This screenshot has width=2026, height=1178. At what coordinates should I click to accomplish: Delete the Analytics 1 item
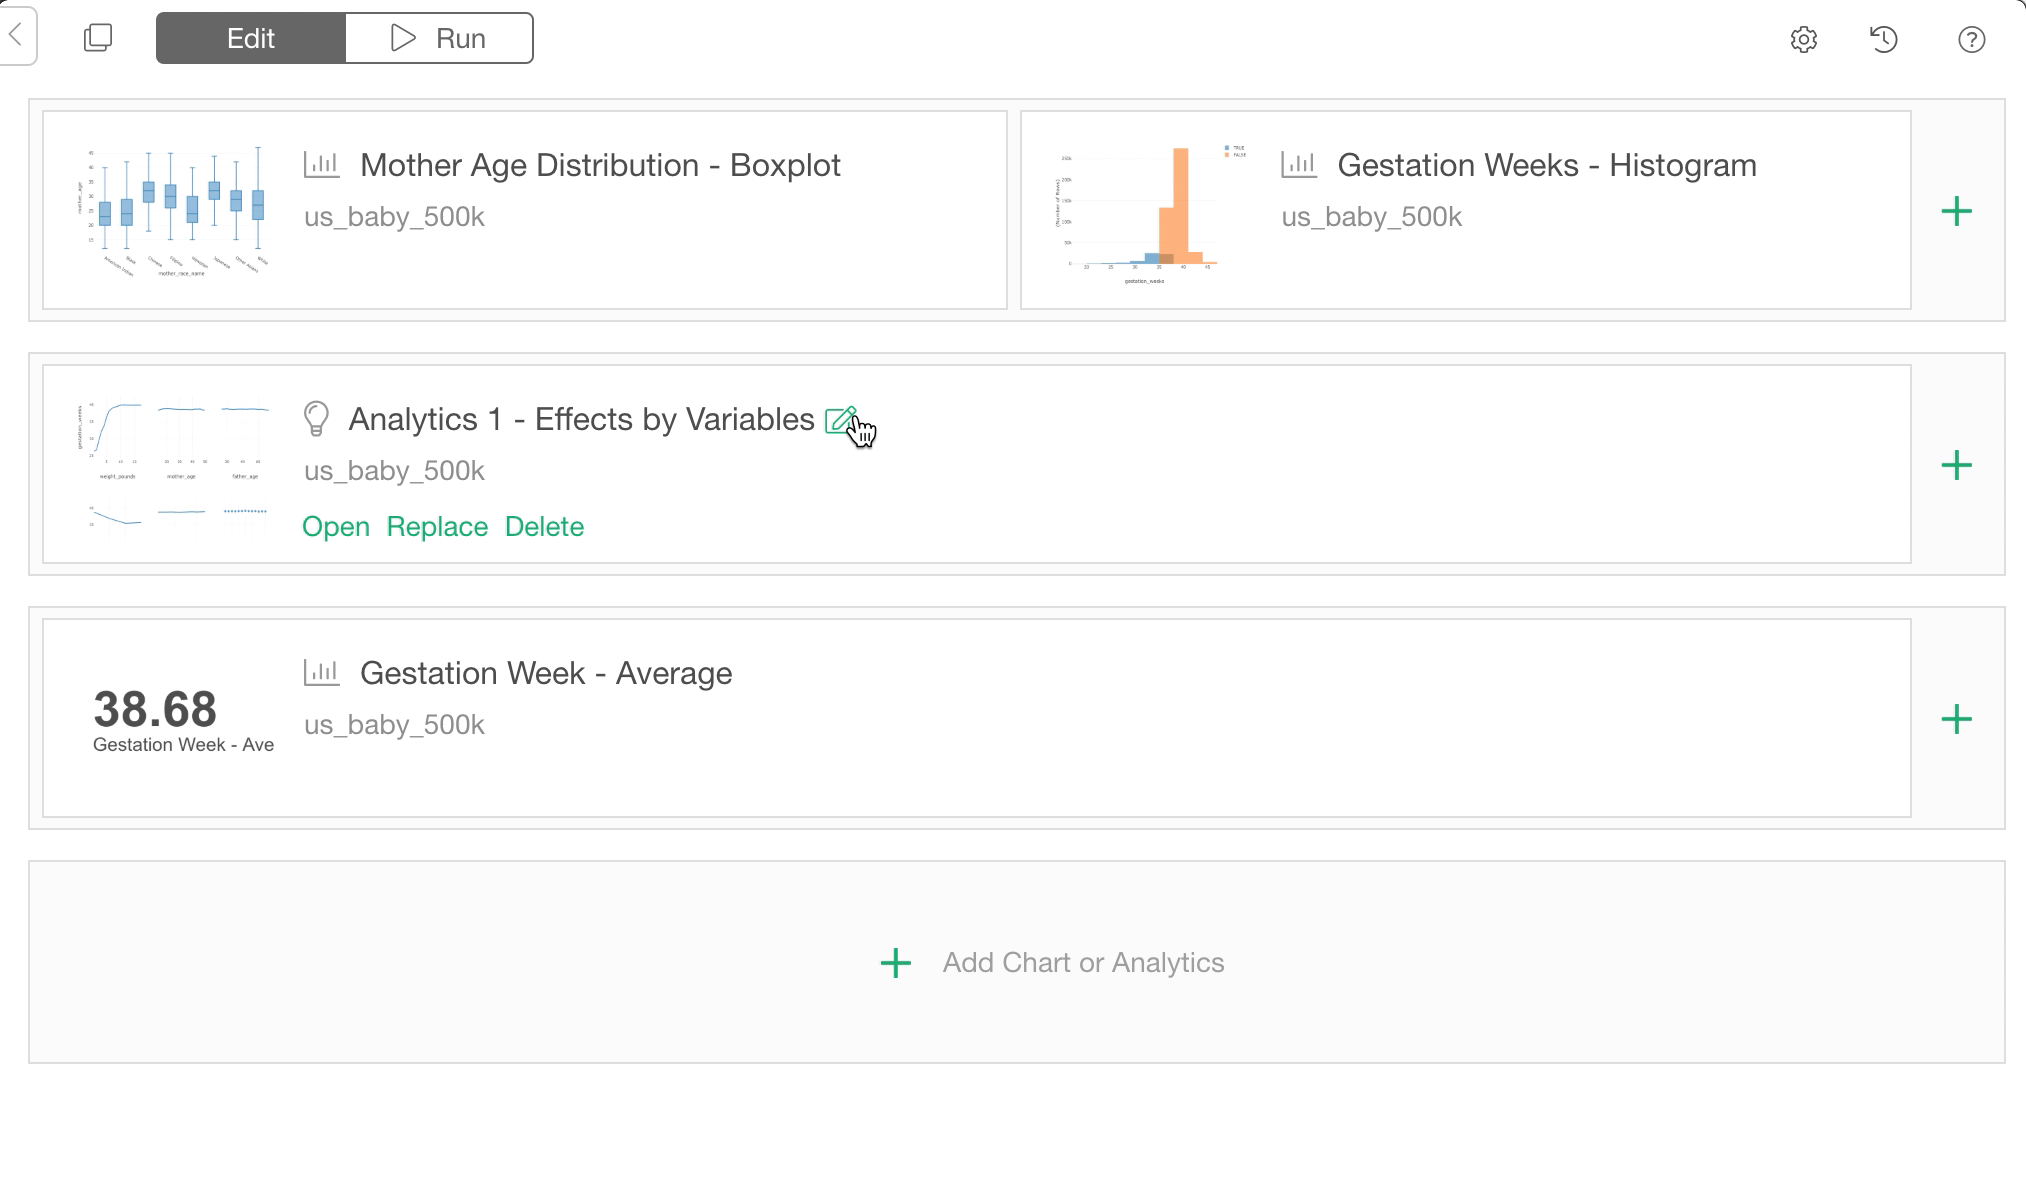coord(544,527)
